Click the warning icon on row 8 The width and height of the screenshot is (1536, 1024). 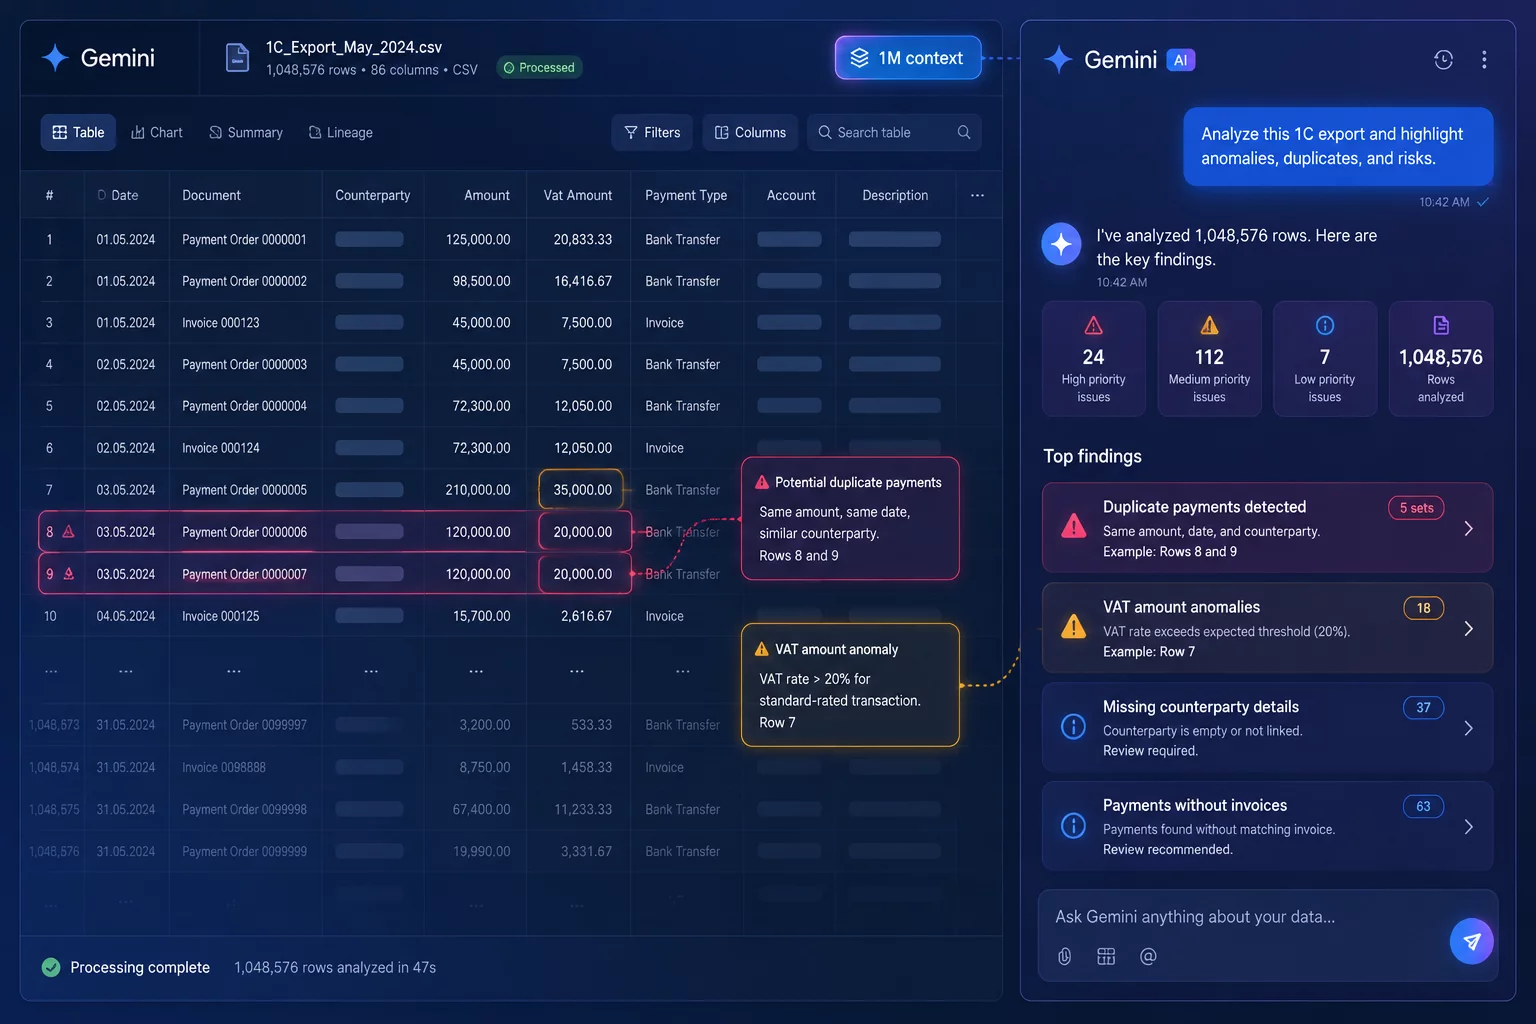(x=68, y=532)
